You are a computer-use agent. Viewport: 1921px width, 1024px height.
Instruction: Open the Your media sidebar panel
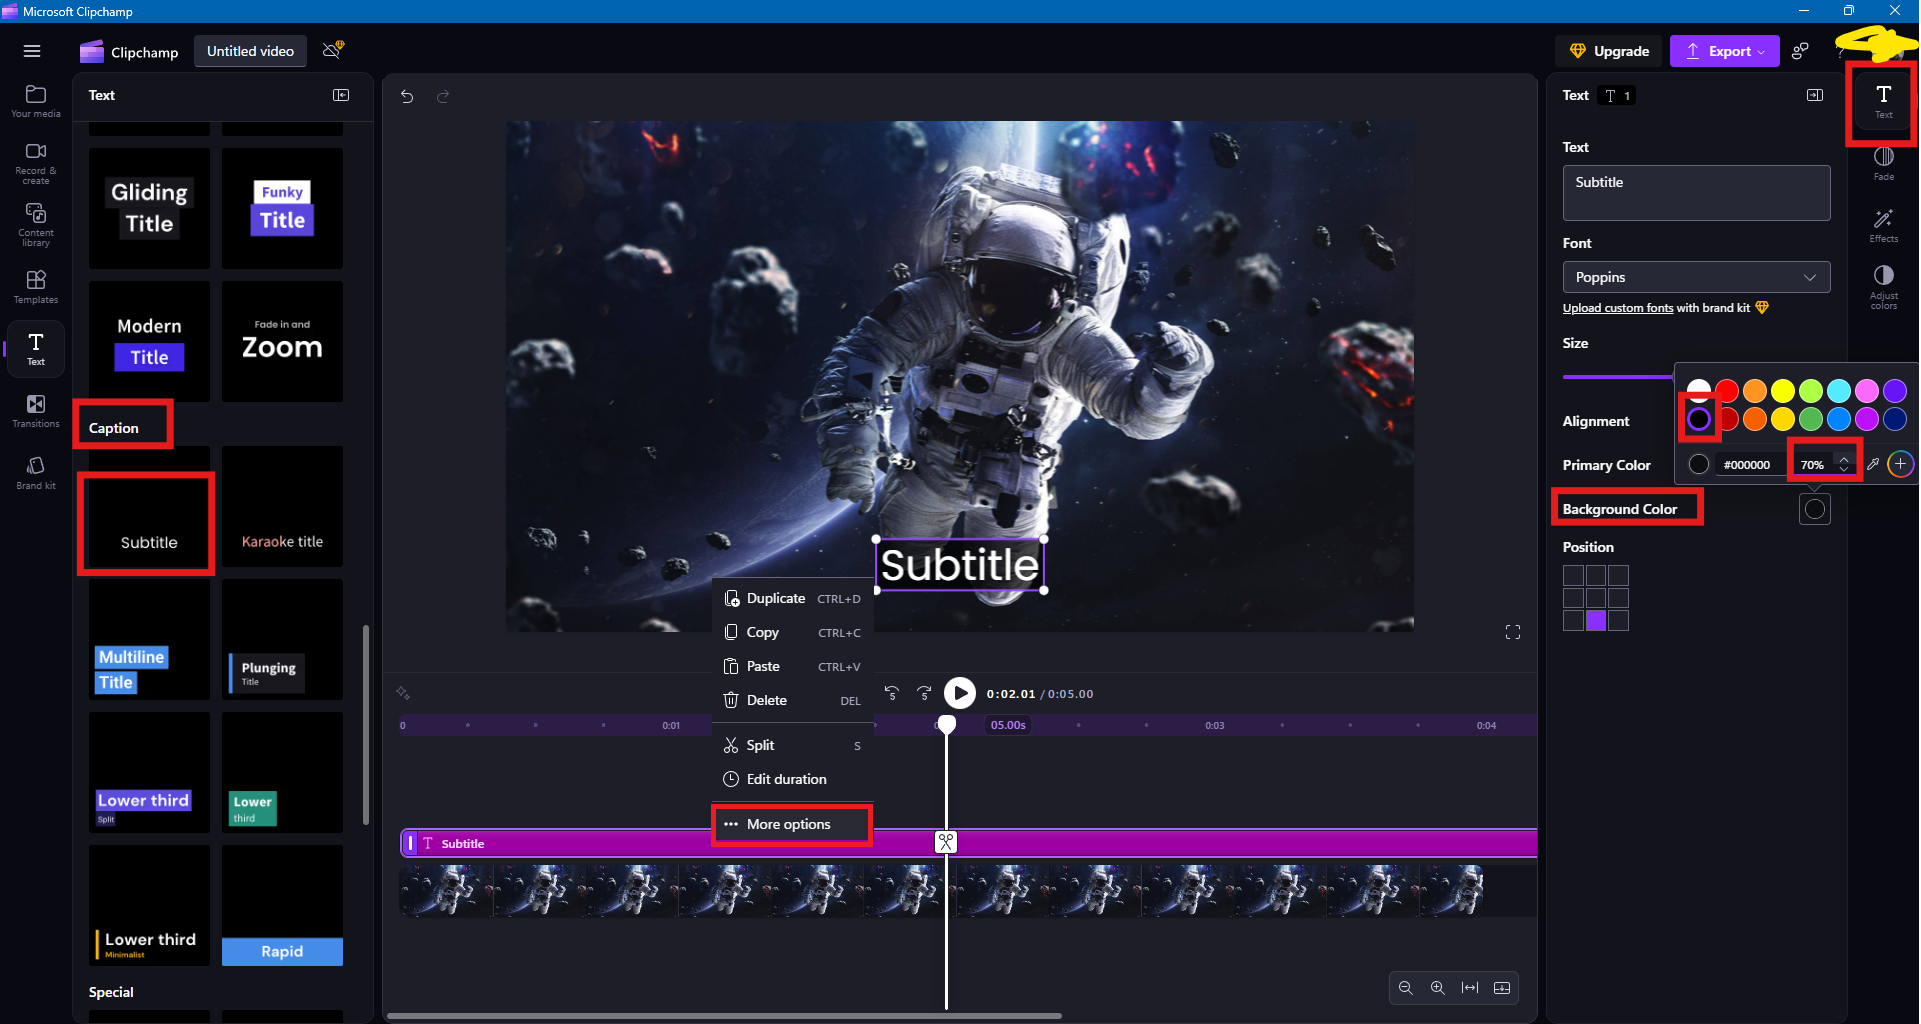tap(36, 101)
